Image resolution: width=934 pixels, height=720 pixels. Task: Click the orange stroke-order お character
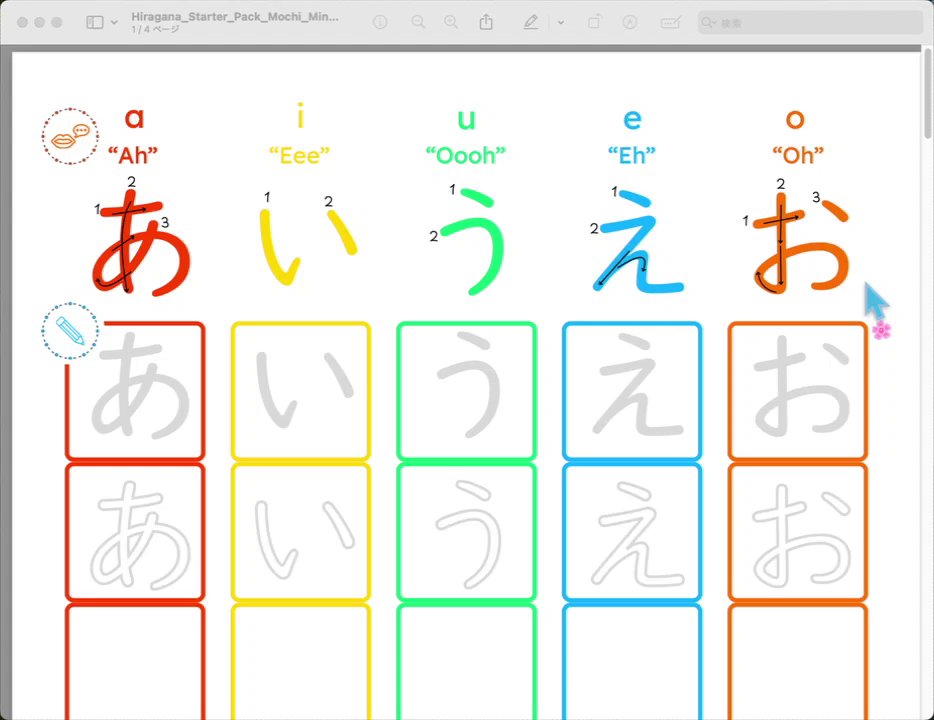801,245
